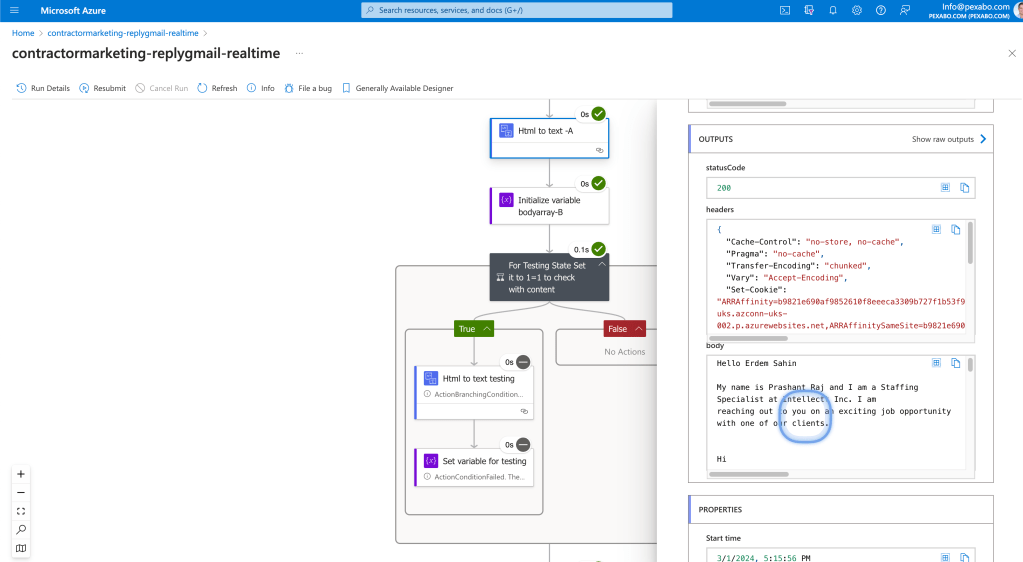Click the link icon on Html to text testing
1023x562 pixels.
[524, 411]
